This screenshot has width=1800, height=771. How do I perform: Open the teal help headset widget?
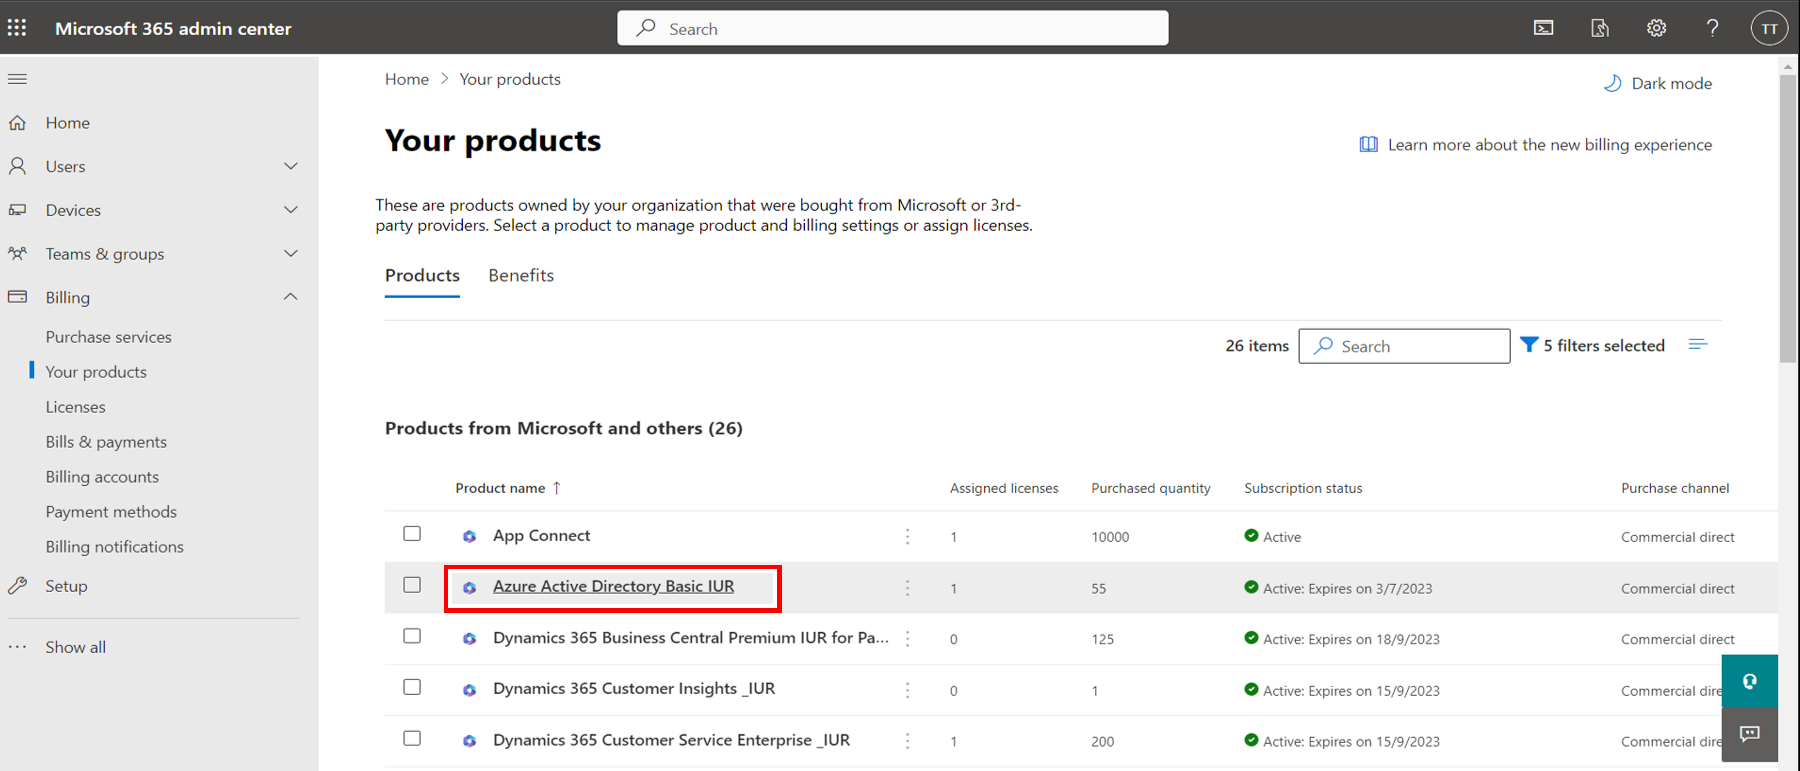click(x=1749, y=681)
